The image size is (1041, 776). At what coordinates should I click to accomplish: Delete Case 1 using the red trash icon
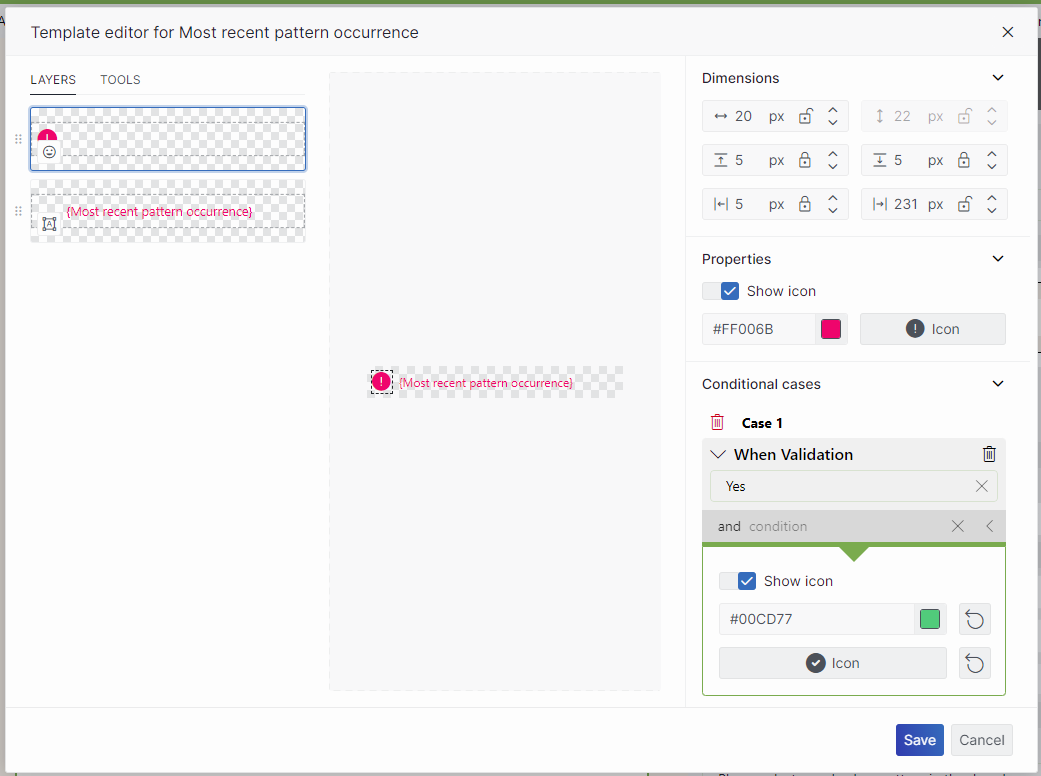click(717, 422)
